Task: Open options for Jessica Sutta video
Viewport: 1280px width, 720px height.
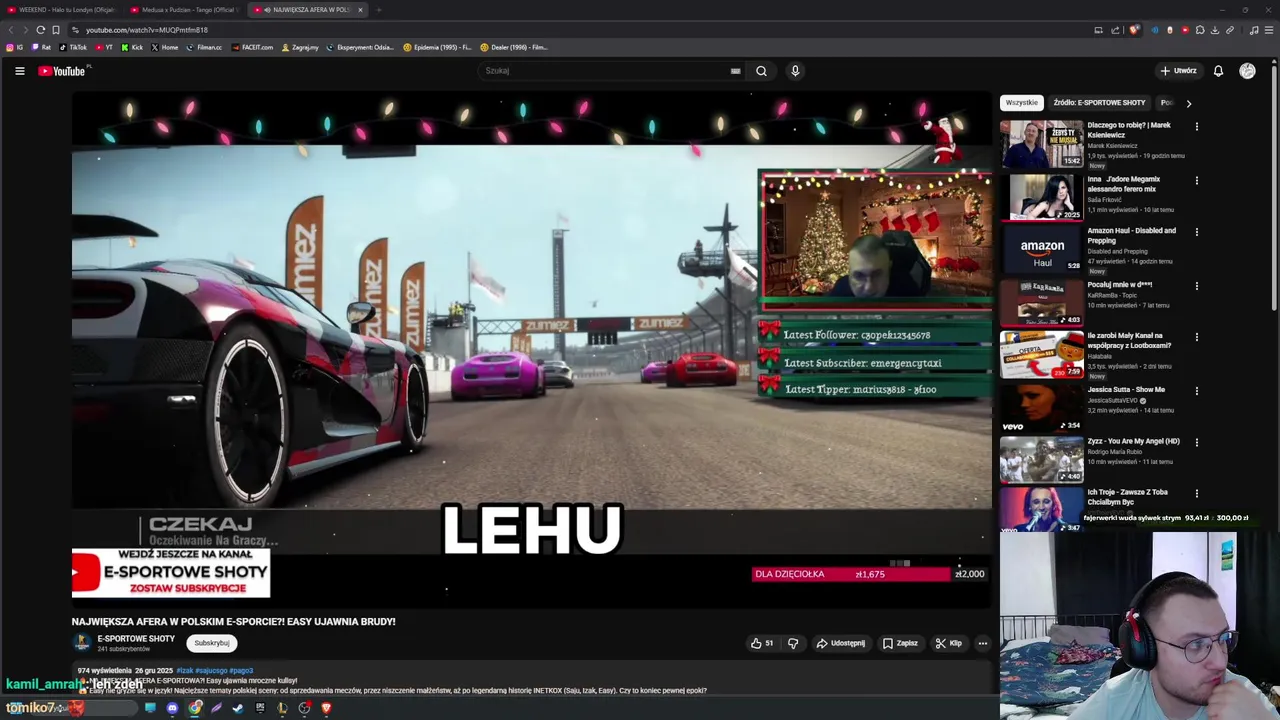Action: pyautogui.click(x=1196, y=391)
